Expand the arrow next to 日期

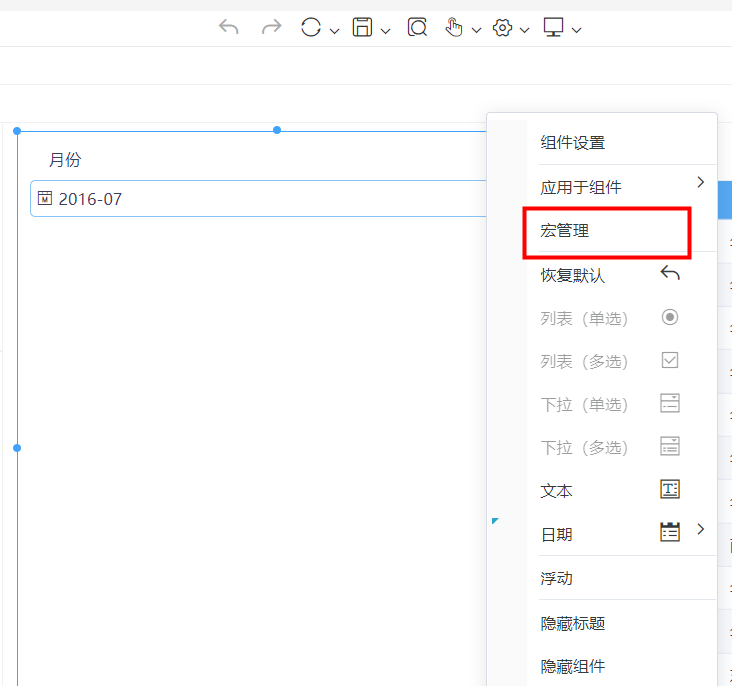pyautogui.click(x=700, y=529)
